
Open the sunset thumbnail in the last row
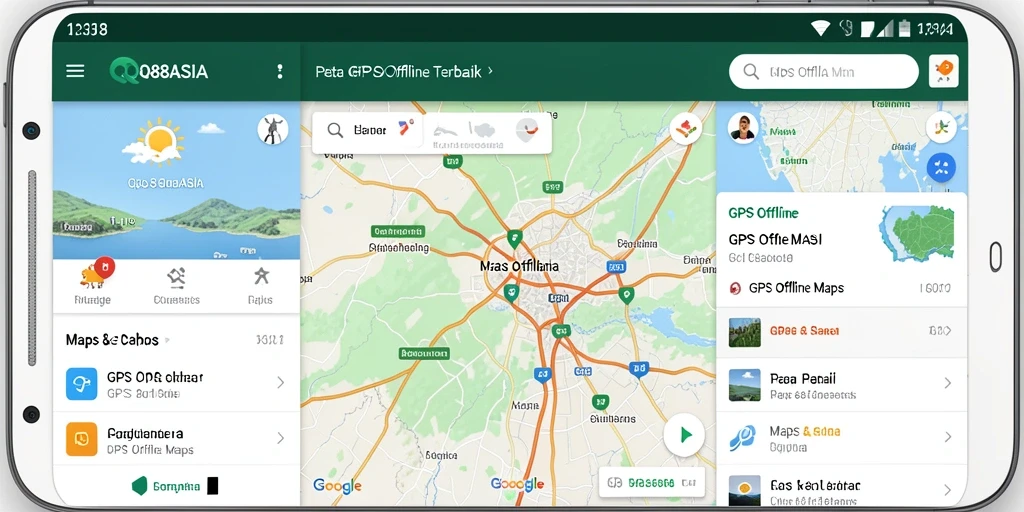coord(744,490)
